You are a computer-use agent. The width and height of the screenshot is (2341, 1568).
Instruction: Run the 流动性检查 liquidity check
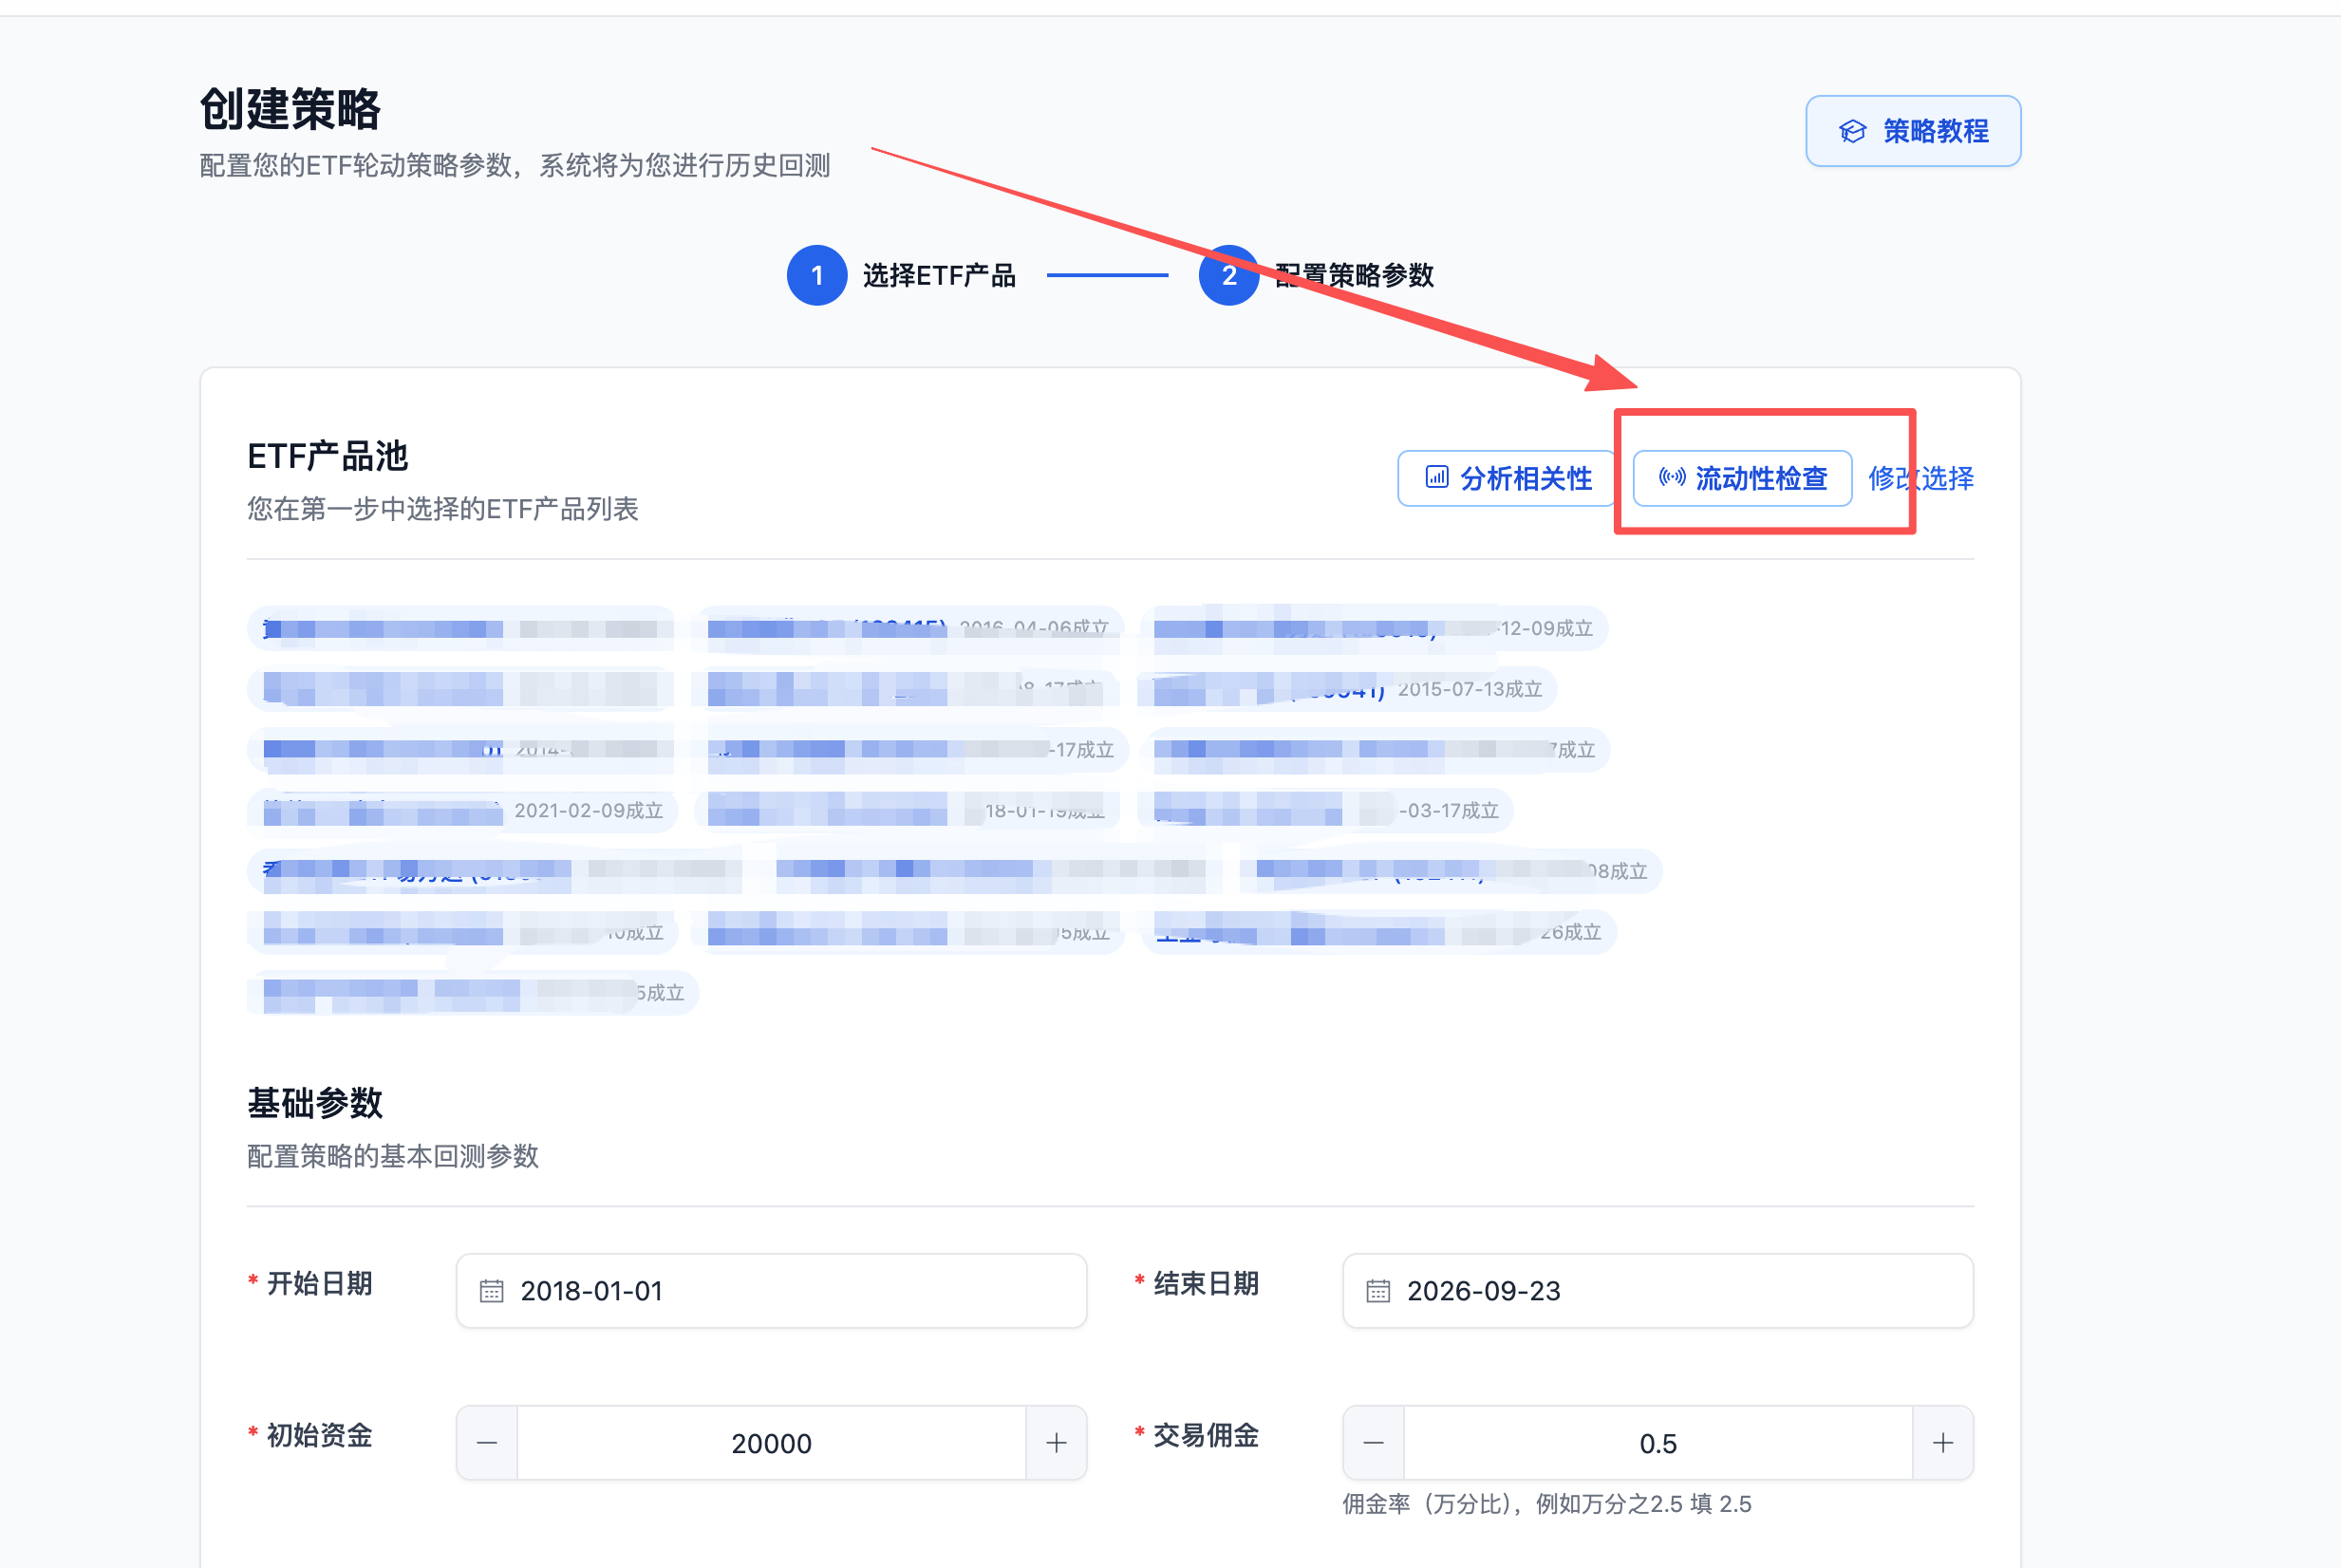point(1742,478)
